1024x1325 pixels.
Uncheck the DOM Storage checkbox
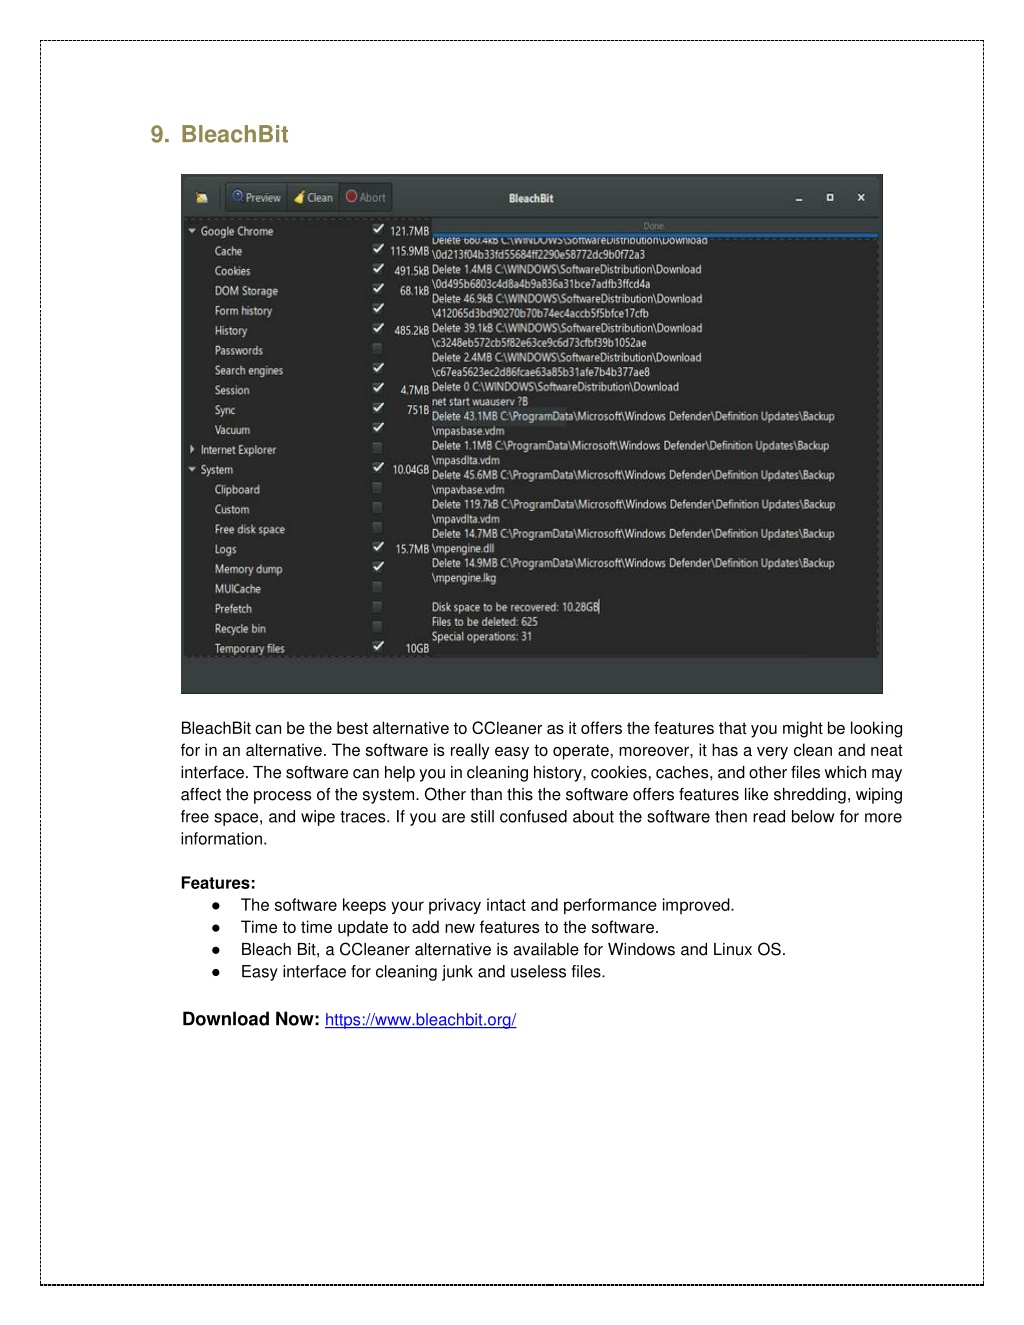[x=378, y=289]
